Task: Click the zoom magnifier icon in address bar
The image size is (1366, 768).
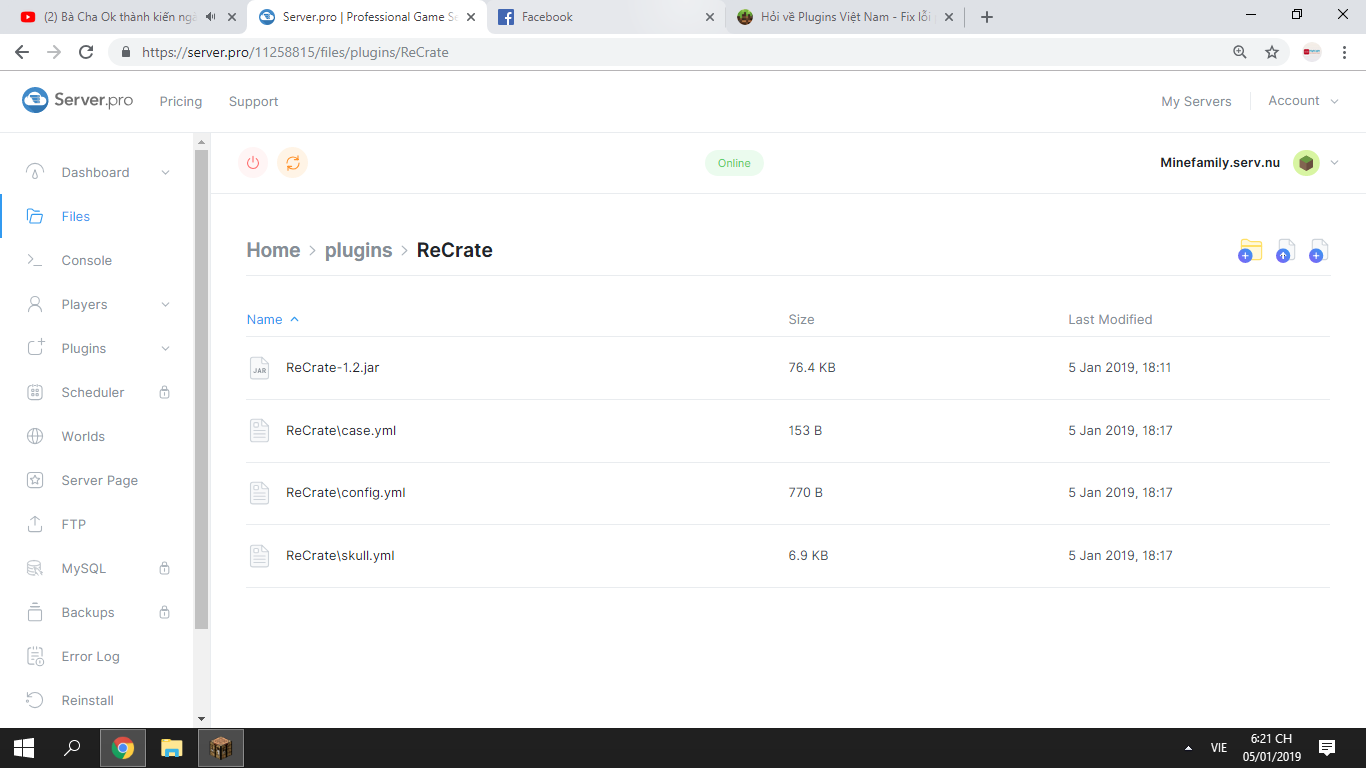Action: coord(1240,52)
